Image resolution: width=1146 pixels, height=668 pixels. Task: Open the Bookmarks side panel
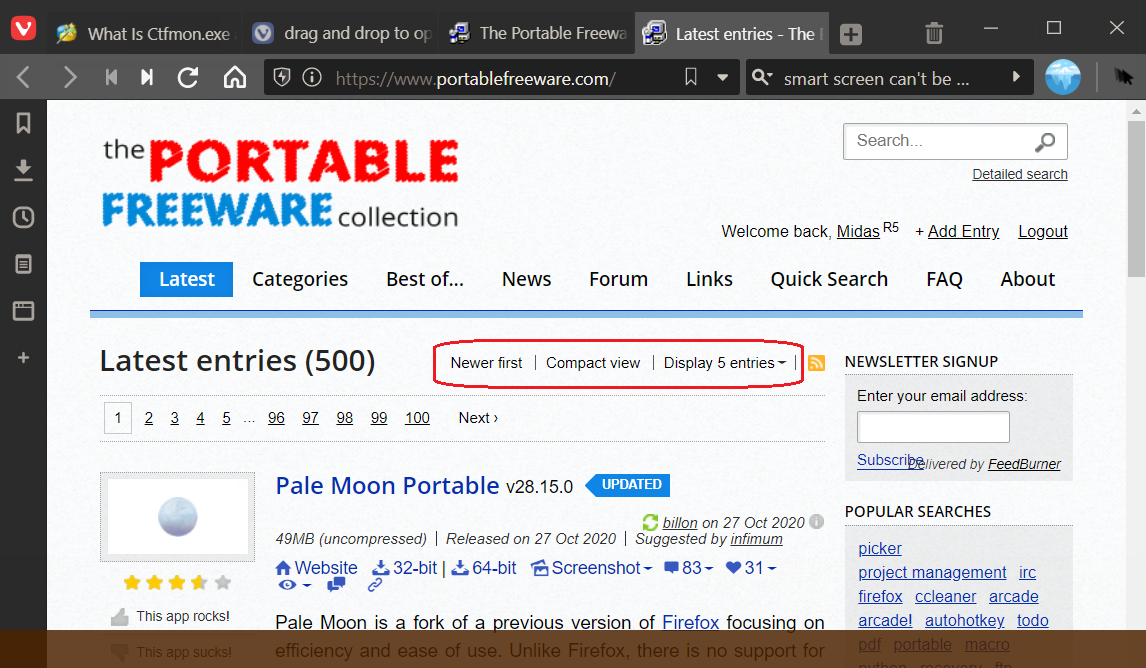click(x=23, y=123)
